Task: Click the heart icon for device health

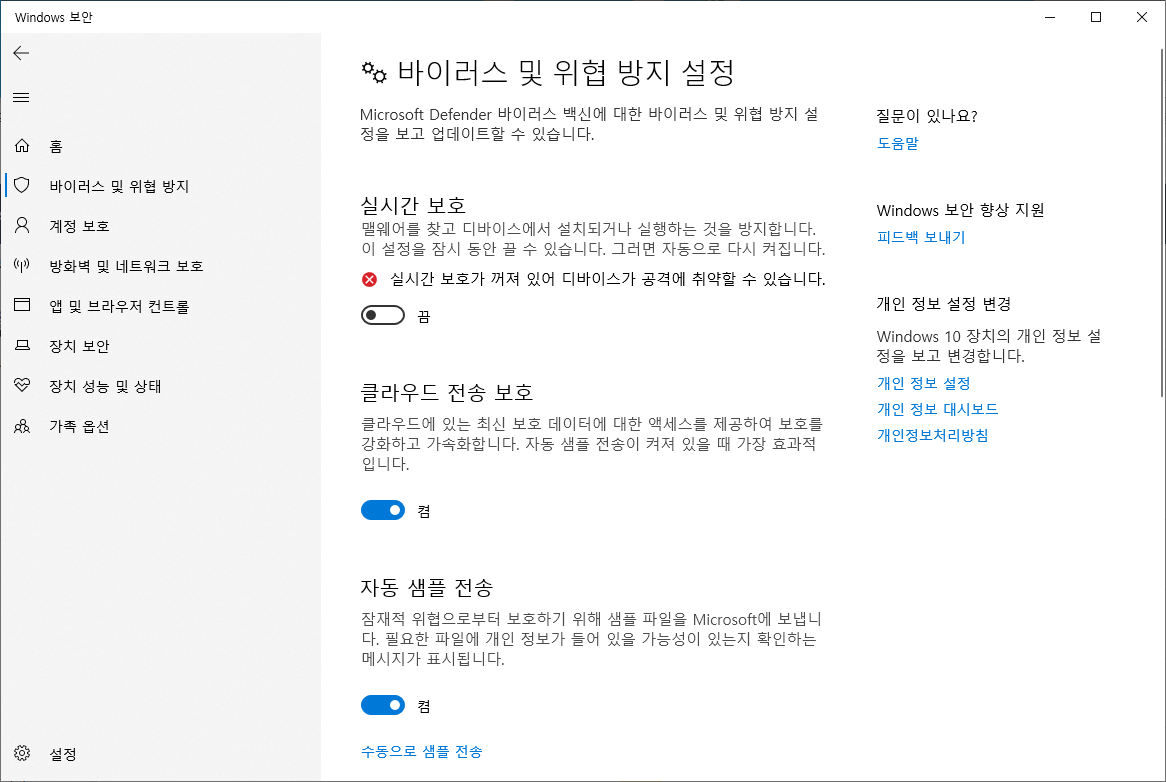Action: tap(22, 385)
